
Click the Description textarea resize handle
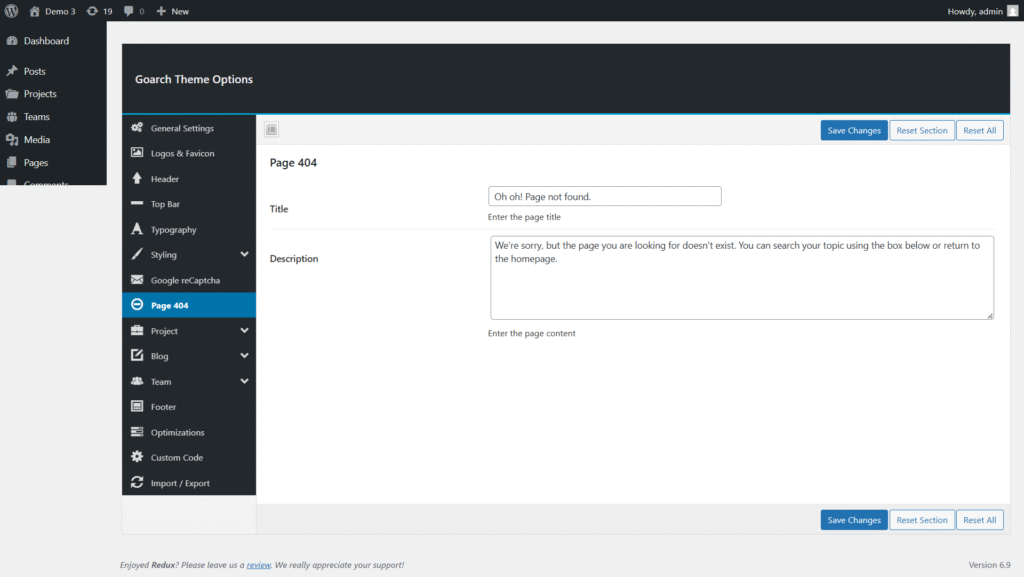click(x=990, y=316)
